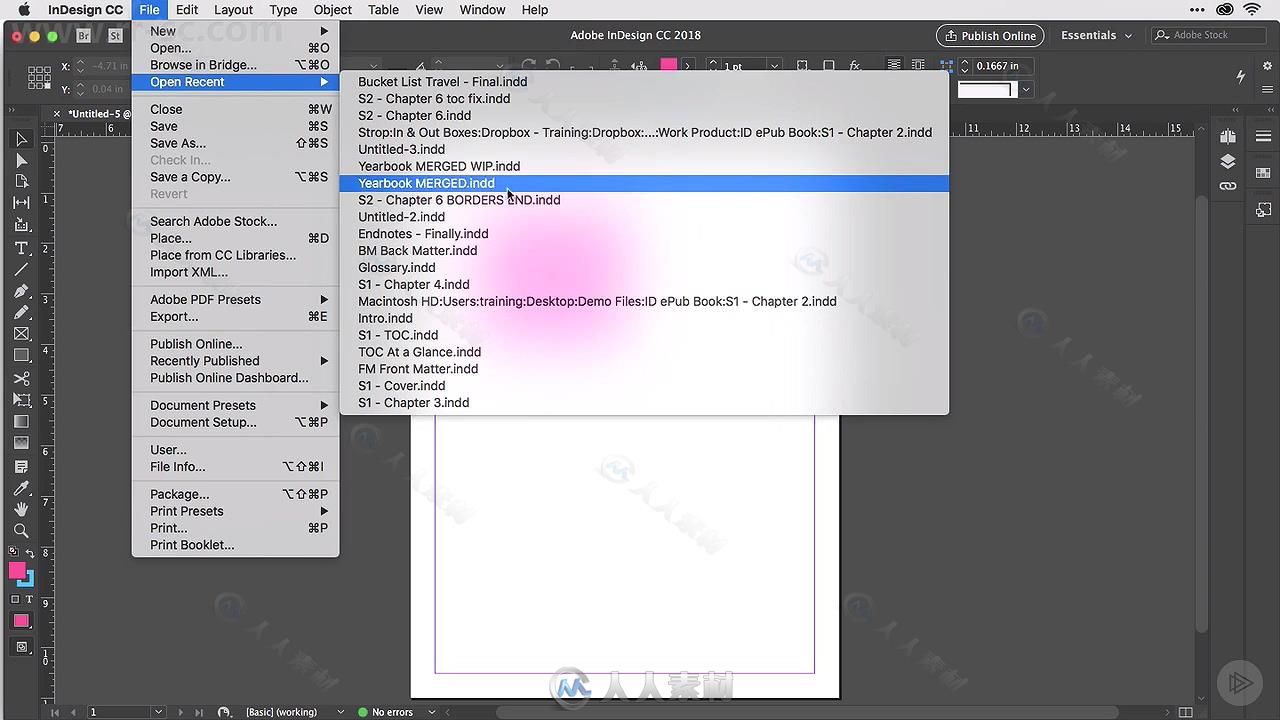Select the Selection tool

21,139
